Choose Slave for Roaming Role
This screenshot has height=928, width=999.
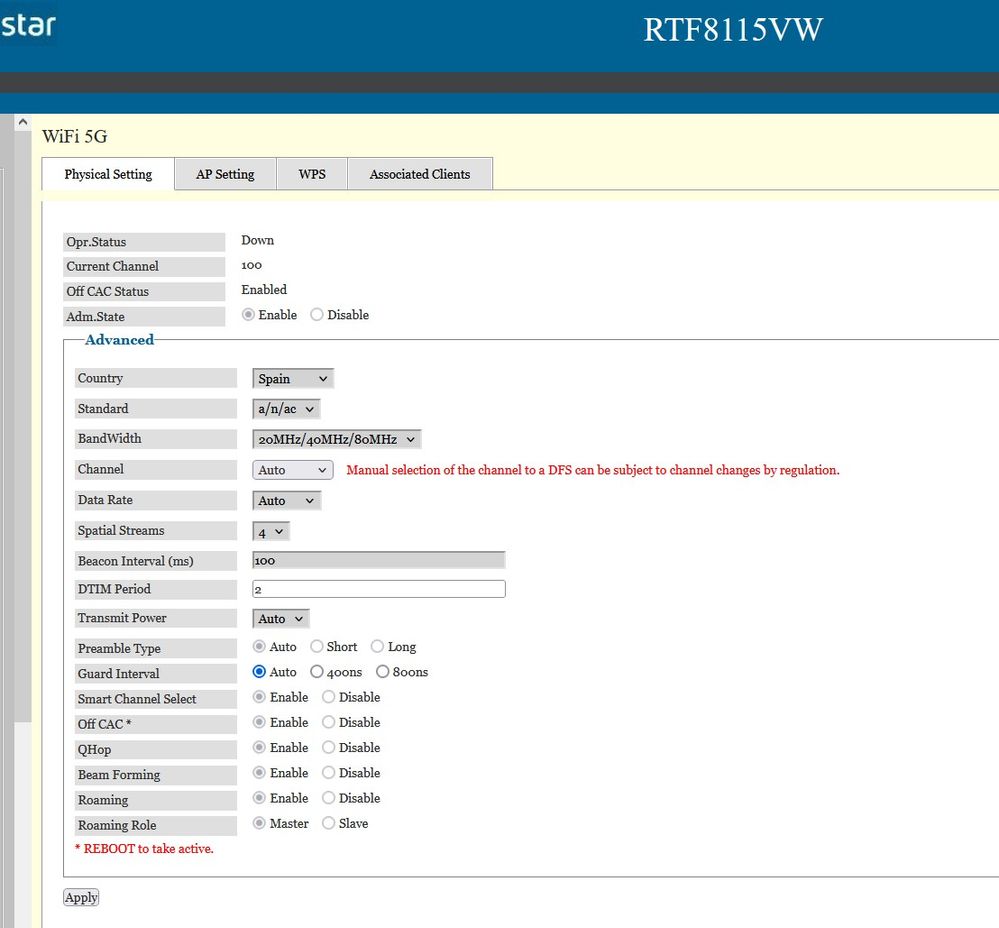(x=328, y=824)
